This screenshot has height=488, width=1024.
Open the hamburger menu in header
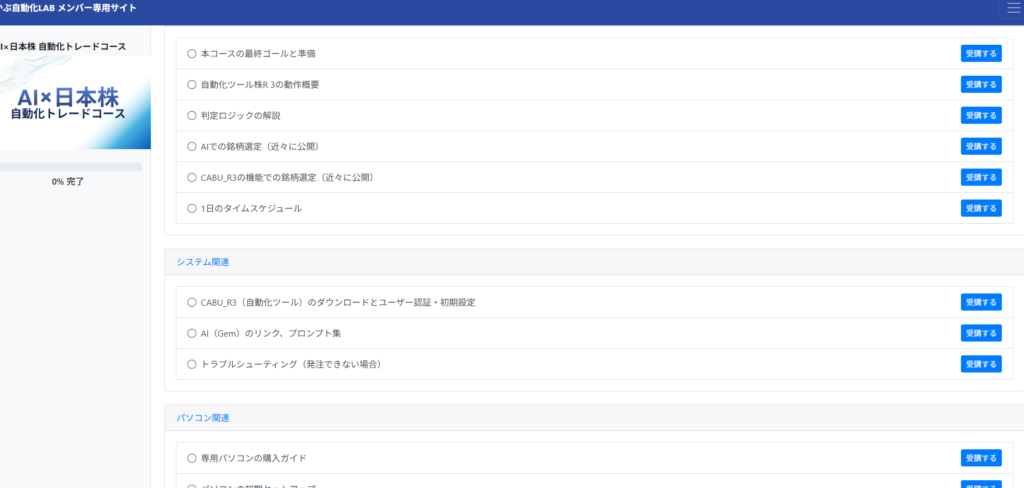1004,9
